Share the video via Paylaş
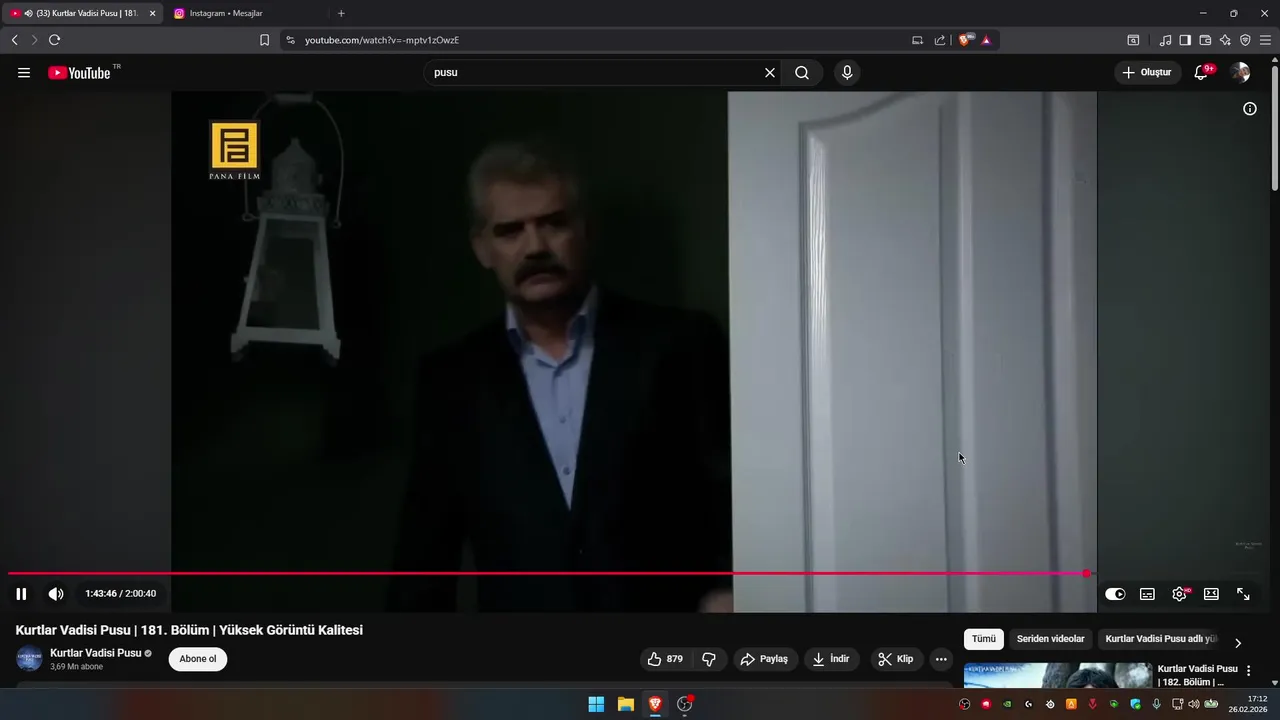Viewport: 1280px width, 720px height. [x=764, y=659]
